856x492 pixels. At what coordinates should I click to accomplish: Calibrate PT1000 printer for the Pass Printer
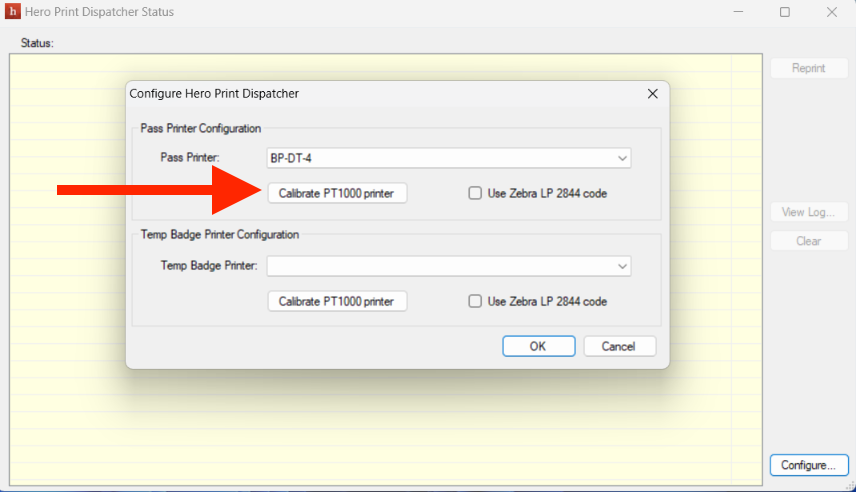[337, 193]
